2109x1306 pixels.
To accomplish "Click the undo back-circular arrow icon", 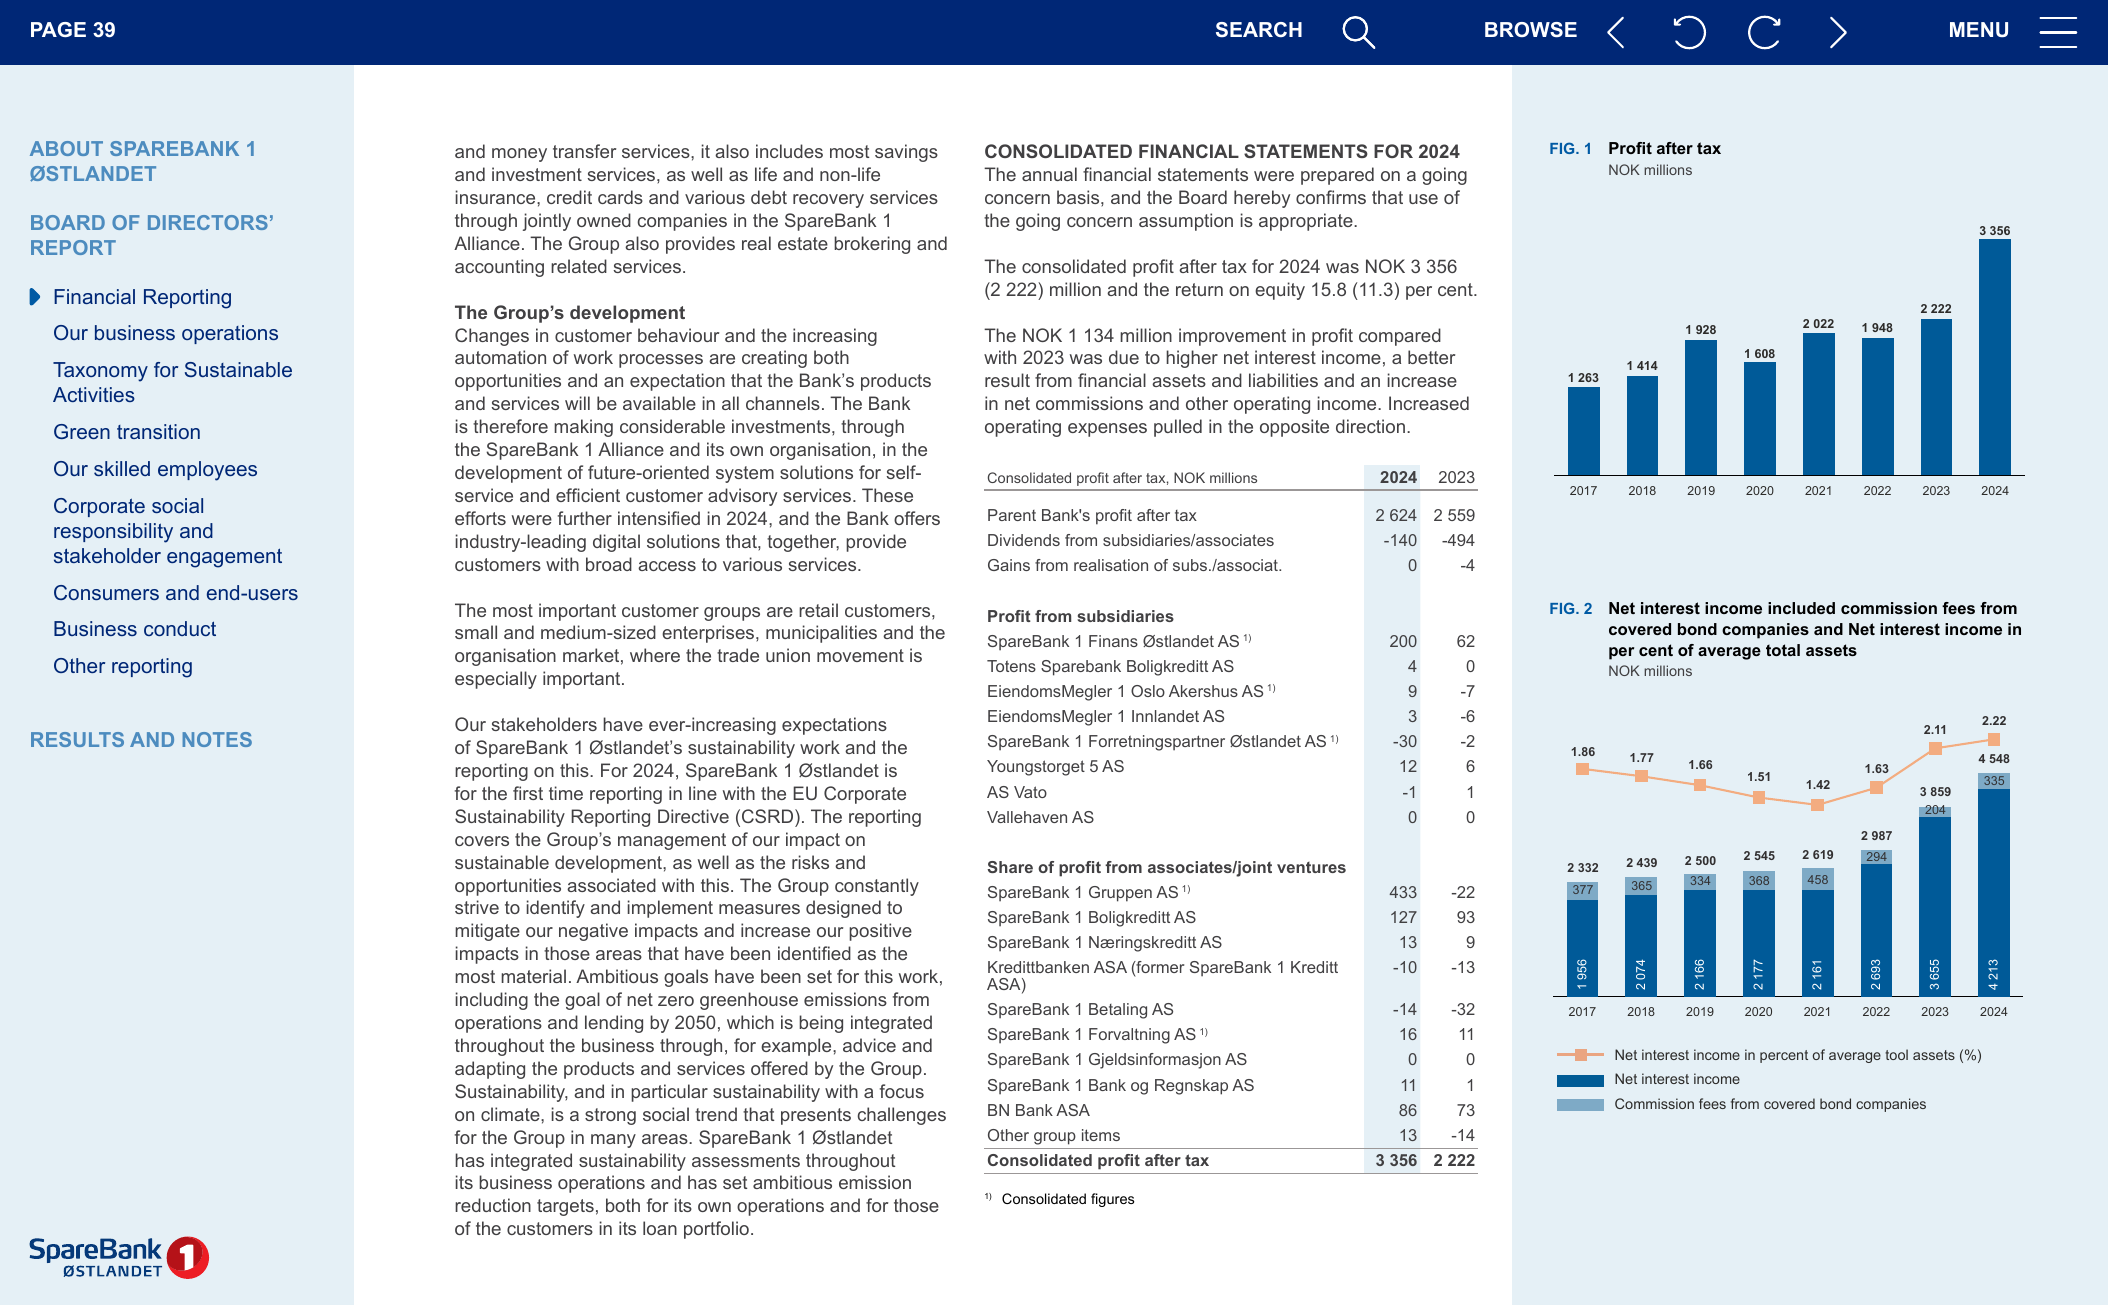I will [1689, 32].
